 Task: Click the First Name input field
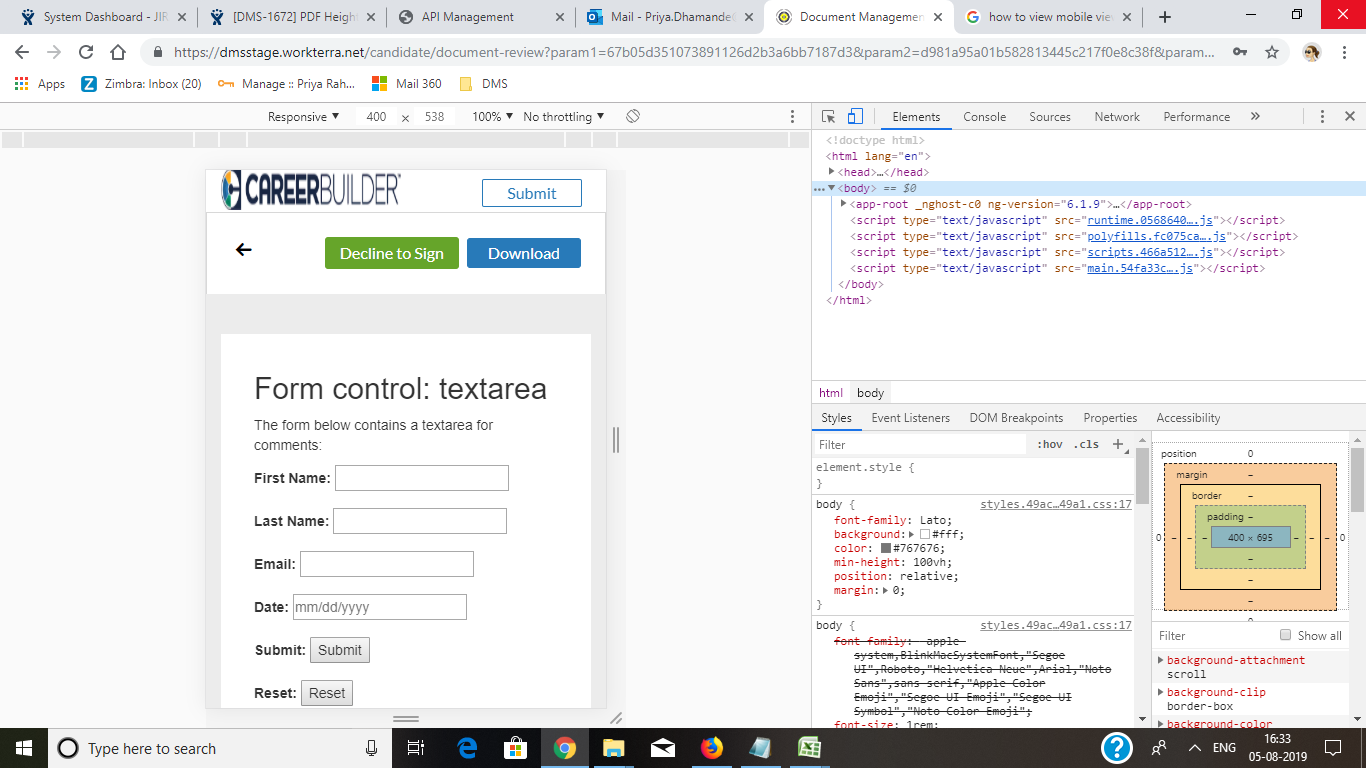pyautogui.click(x=422, y=478)
